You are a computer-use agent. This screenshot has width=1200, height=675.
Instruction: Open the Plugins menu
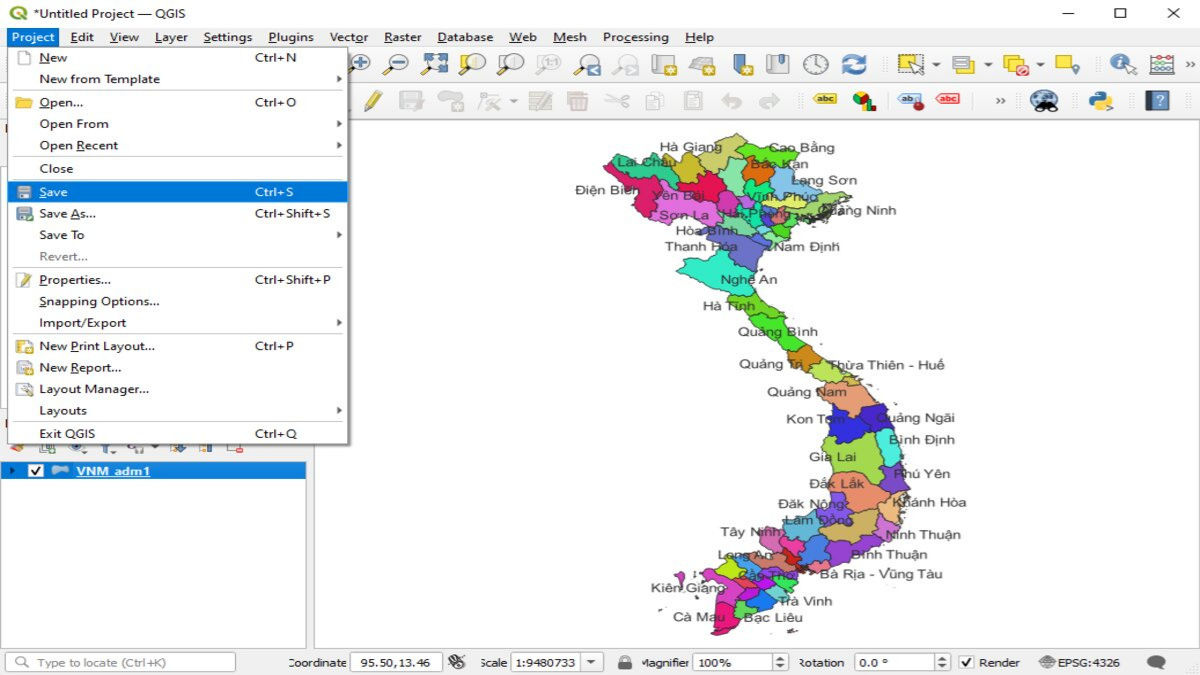[x=291, y=37]
